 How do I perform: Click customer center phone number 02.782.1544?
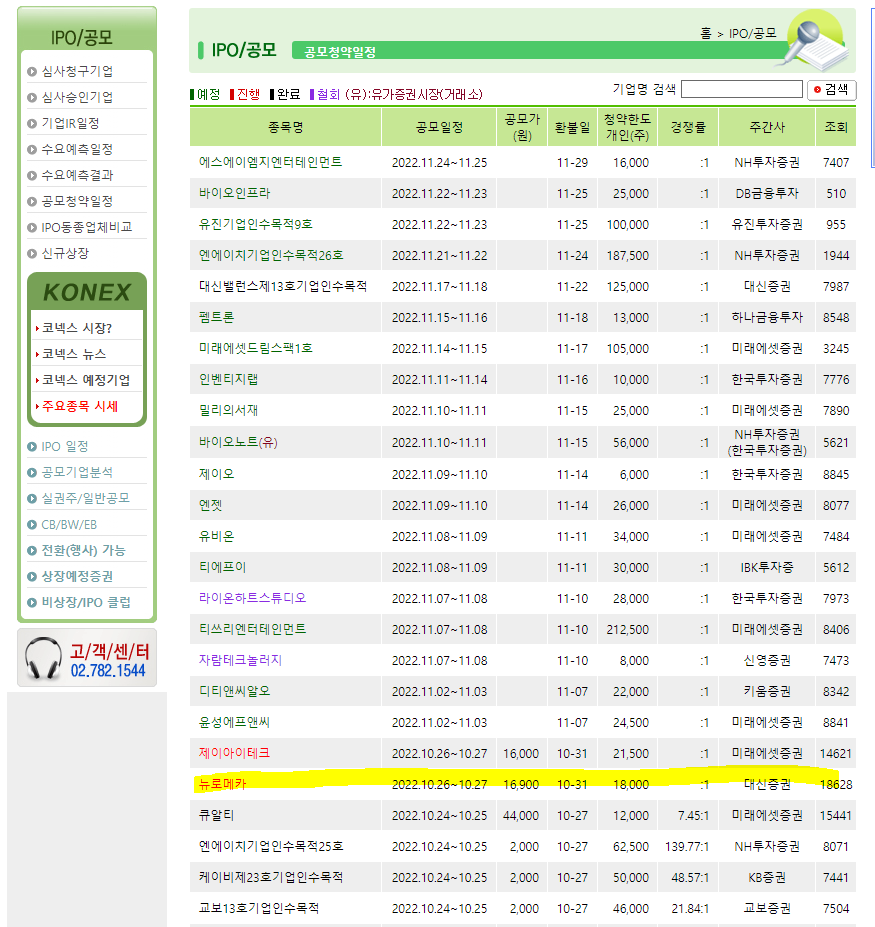108,670
